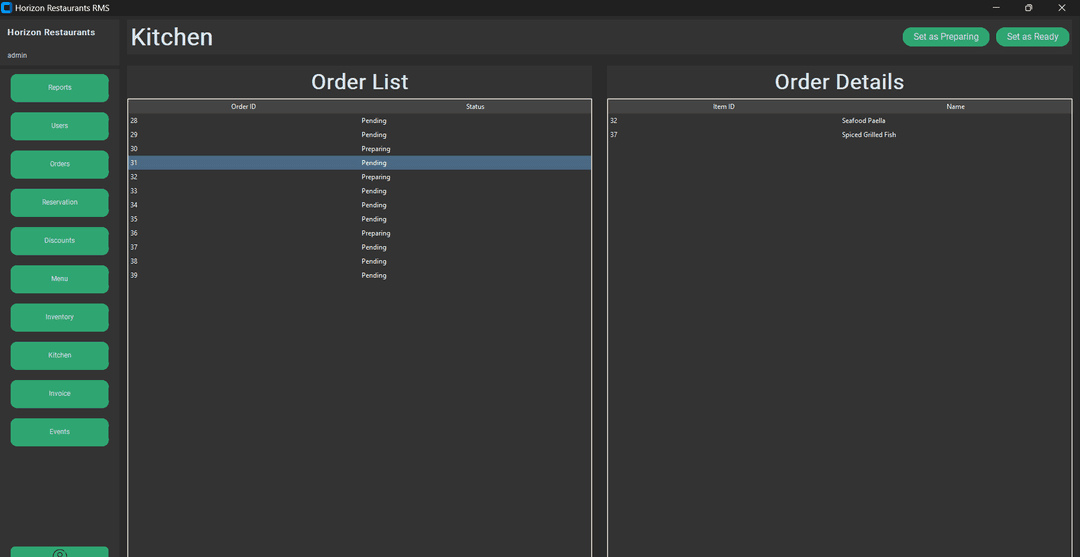The width and height of the screenshot is (1080, 557).
Task: Select order 30 with Preparing status
Action: tap(360, 149)
